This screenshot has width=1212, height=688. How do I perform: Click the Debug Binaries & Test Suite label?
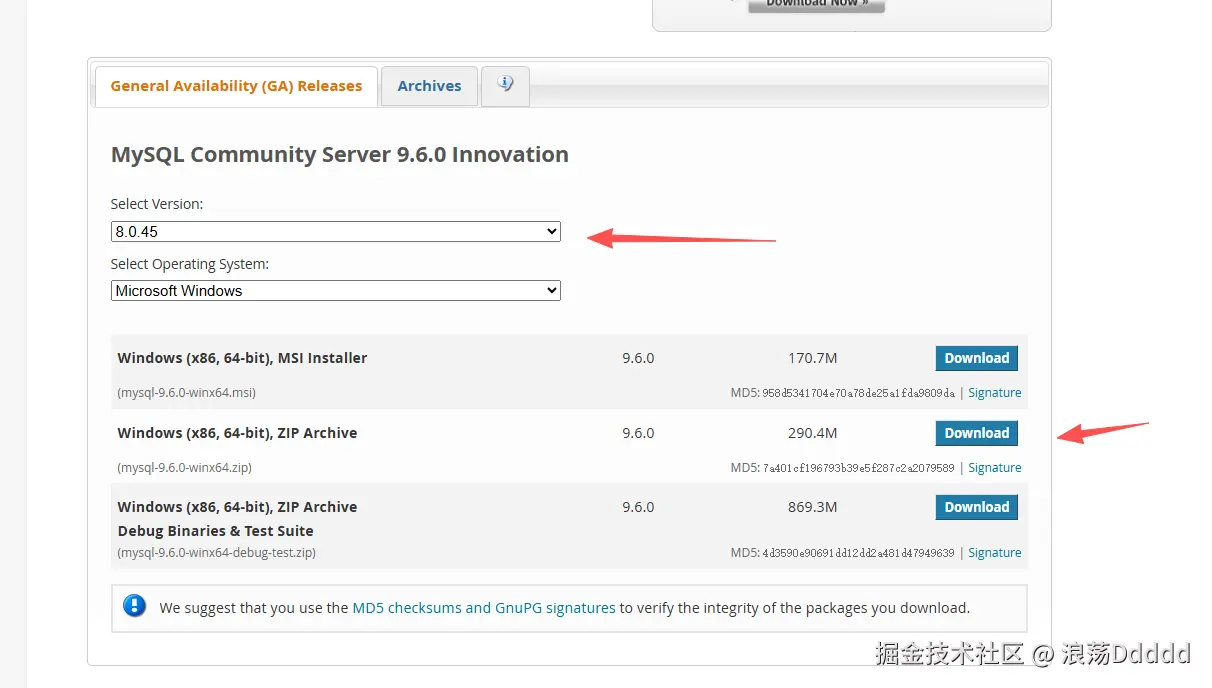[x=215, y=531]
